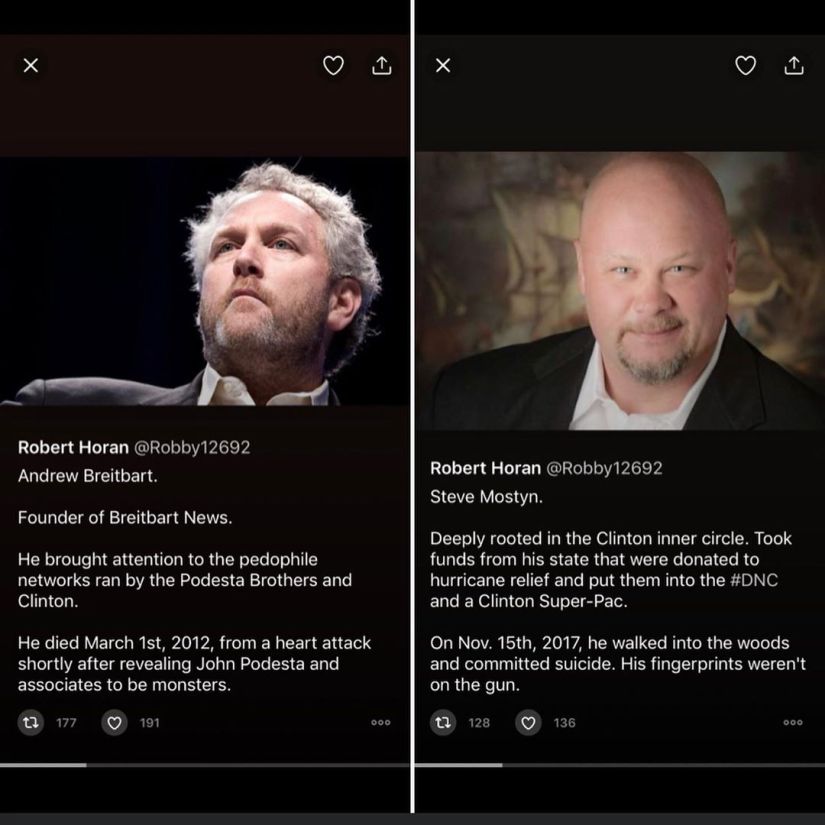Open Robert Horan profile on left tweet
The height and width of the screenshot is (825, 825).
click(73, 447)
